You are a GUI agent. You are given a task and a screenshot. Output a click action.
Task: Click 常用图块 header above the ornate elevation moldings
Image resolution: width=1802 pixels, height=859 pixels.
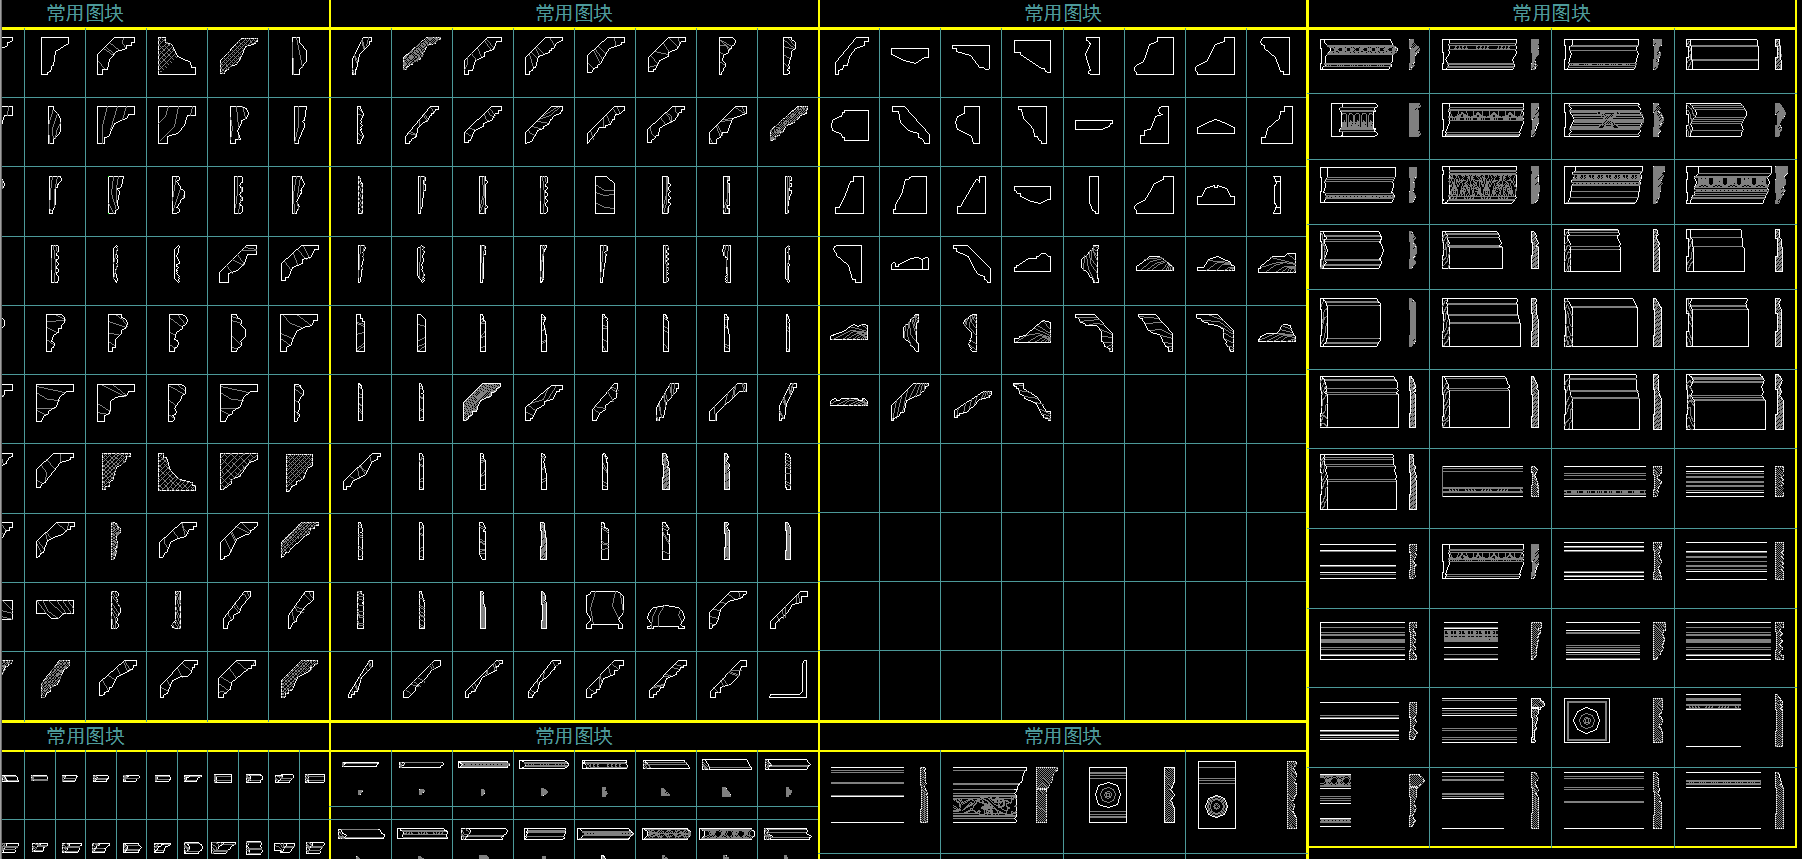[1551, 13]
